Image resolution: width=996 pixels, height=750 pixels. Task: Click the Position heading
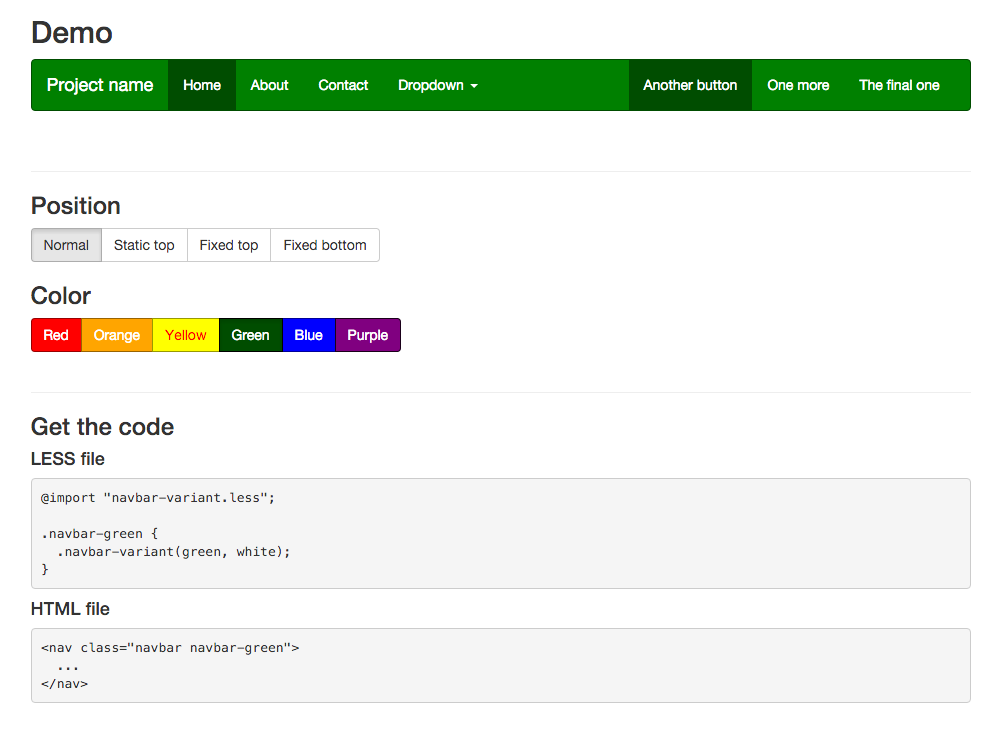76,206
